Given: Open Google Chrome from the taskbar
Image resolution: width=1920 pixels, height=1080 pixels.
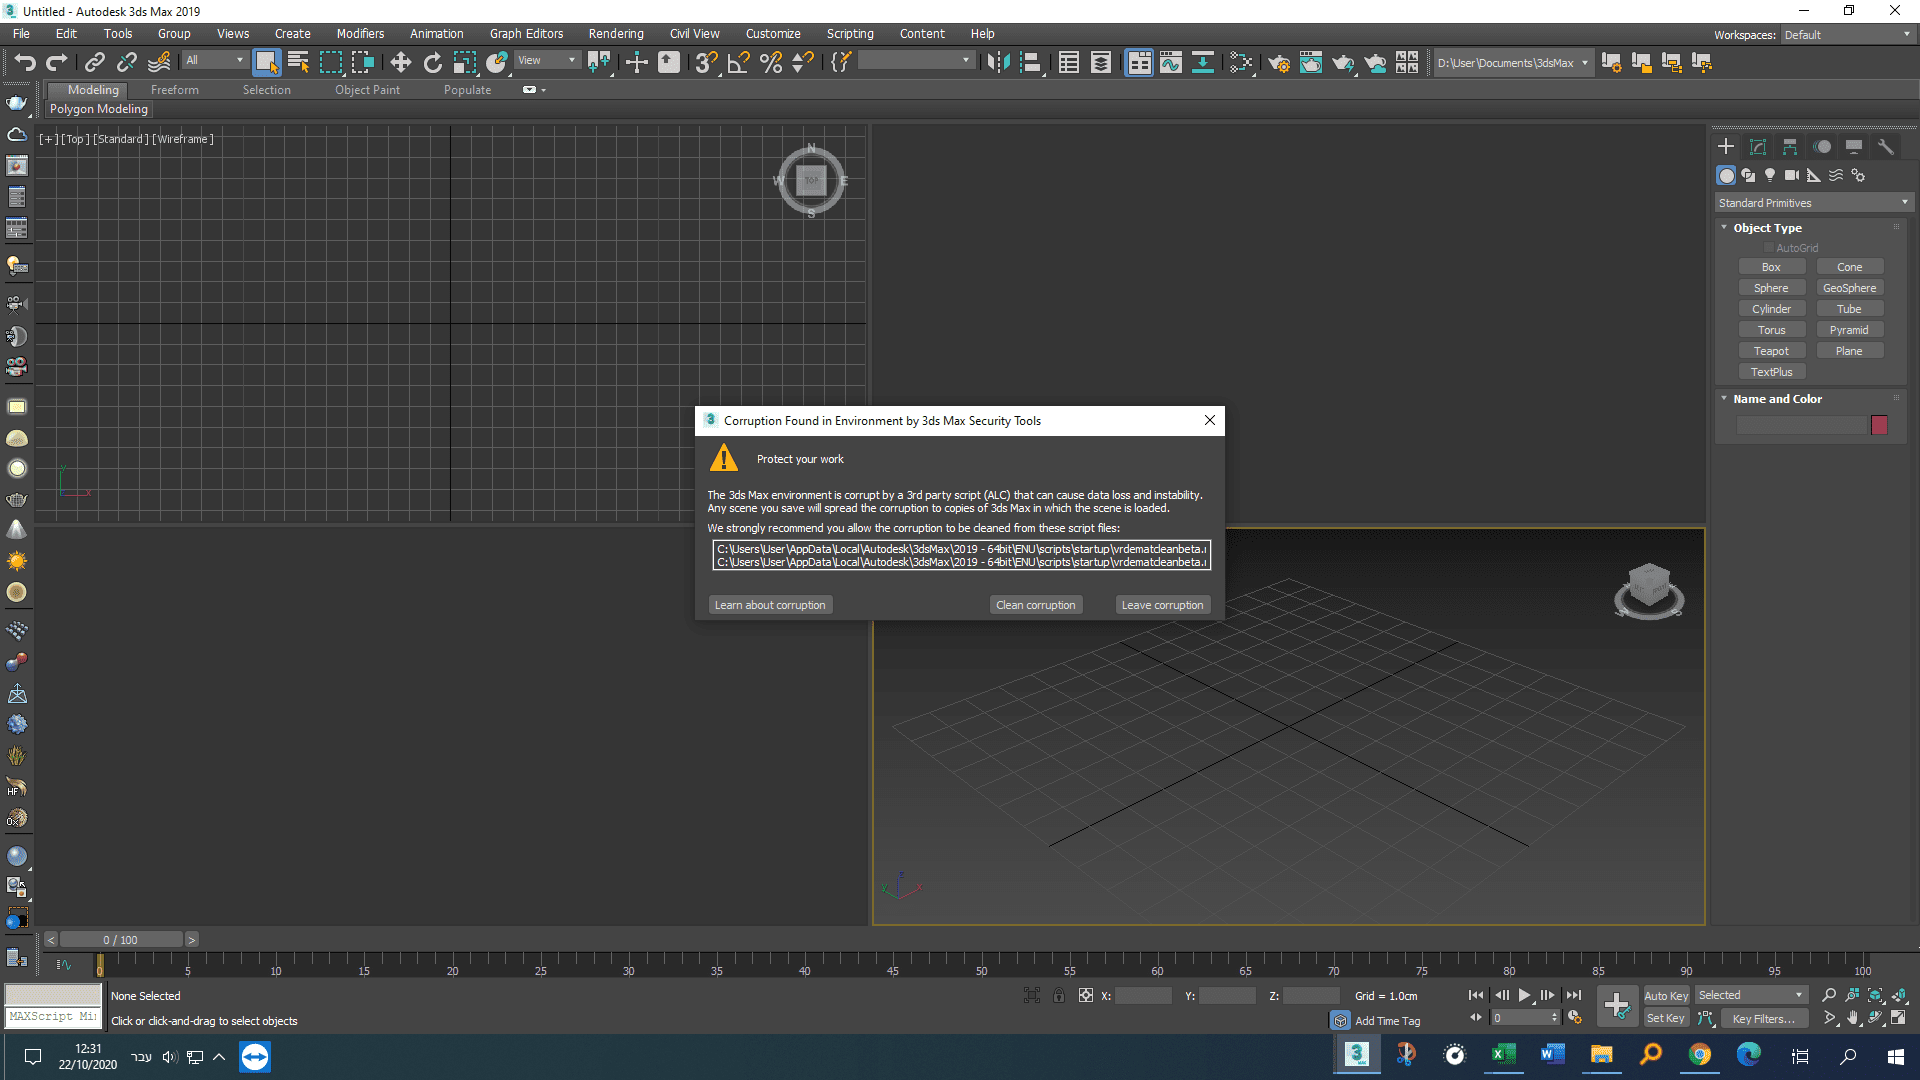Looking at the screenshot, I should pyautogui.click(x=1699, y=1055).
